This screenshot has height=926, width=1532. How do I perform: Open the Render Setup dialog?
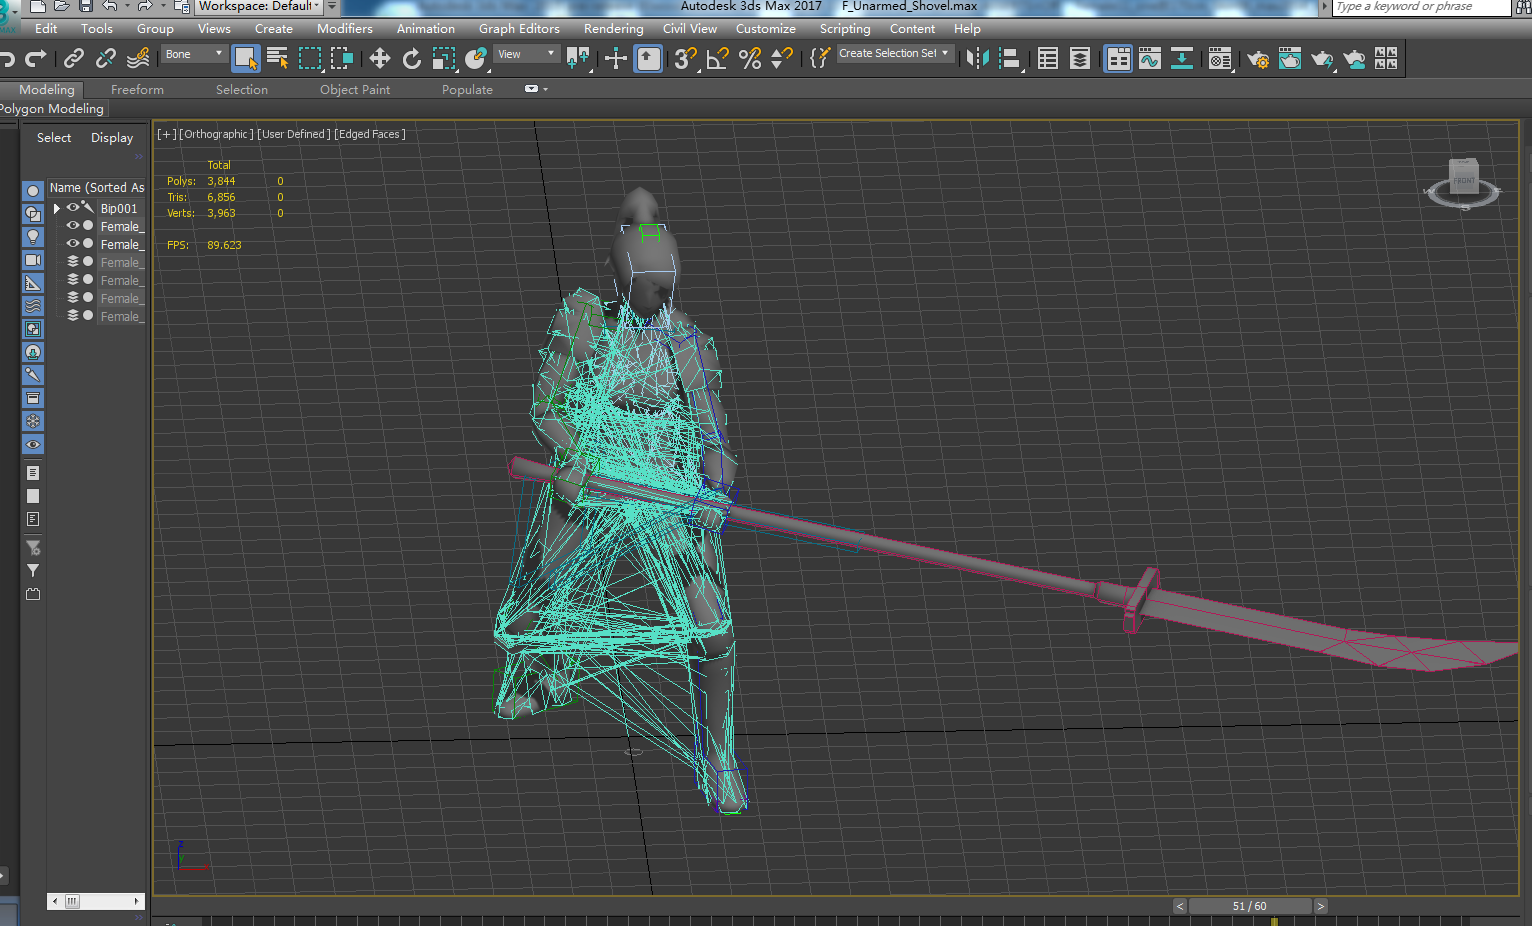point(1258,59)
